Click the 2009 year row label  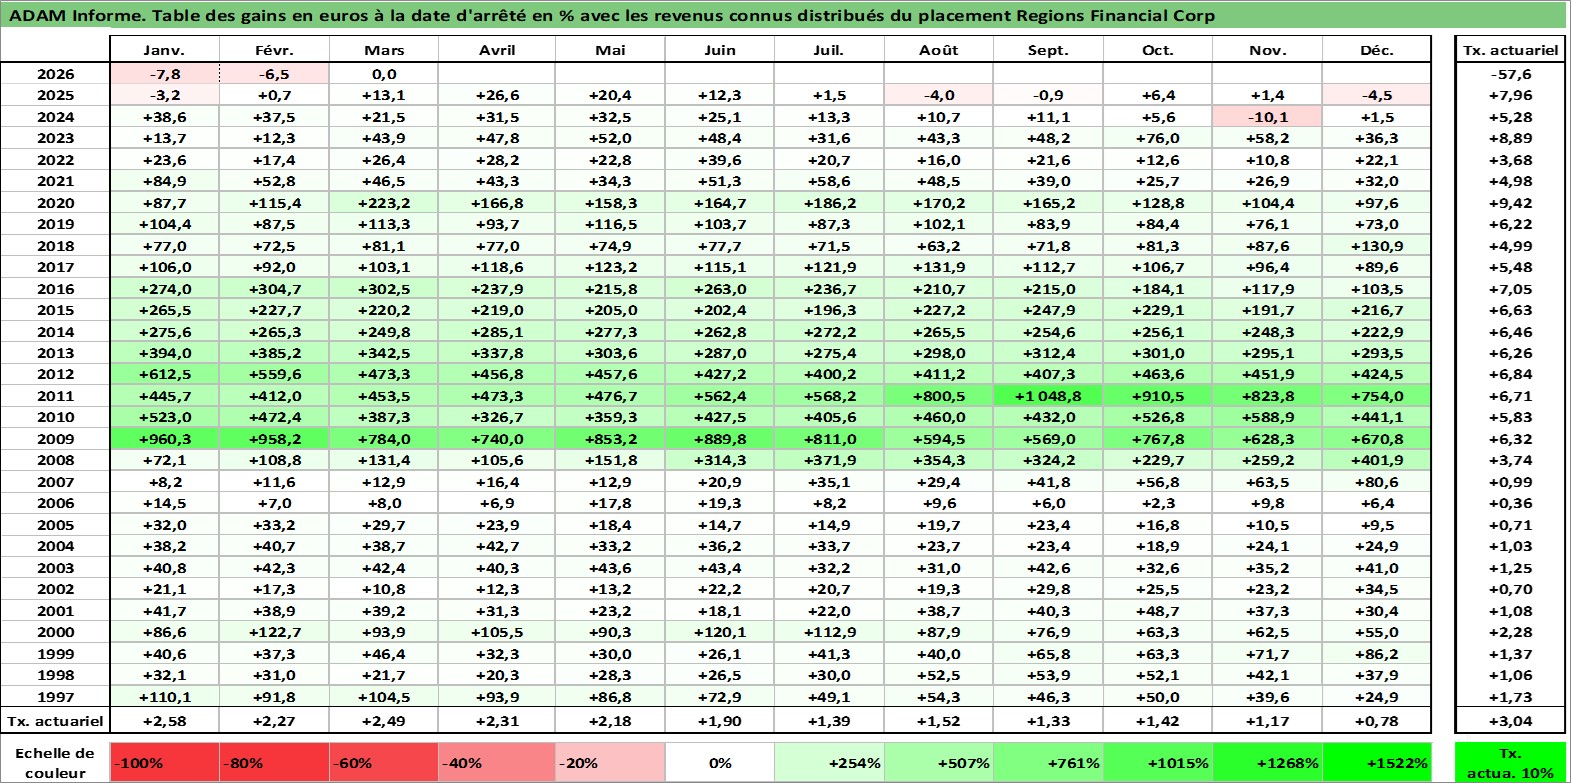coord(55,439)
